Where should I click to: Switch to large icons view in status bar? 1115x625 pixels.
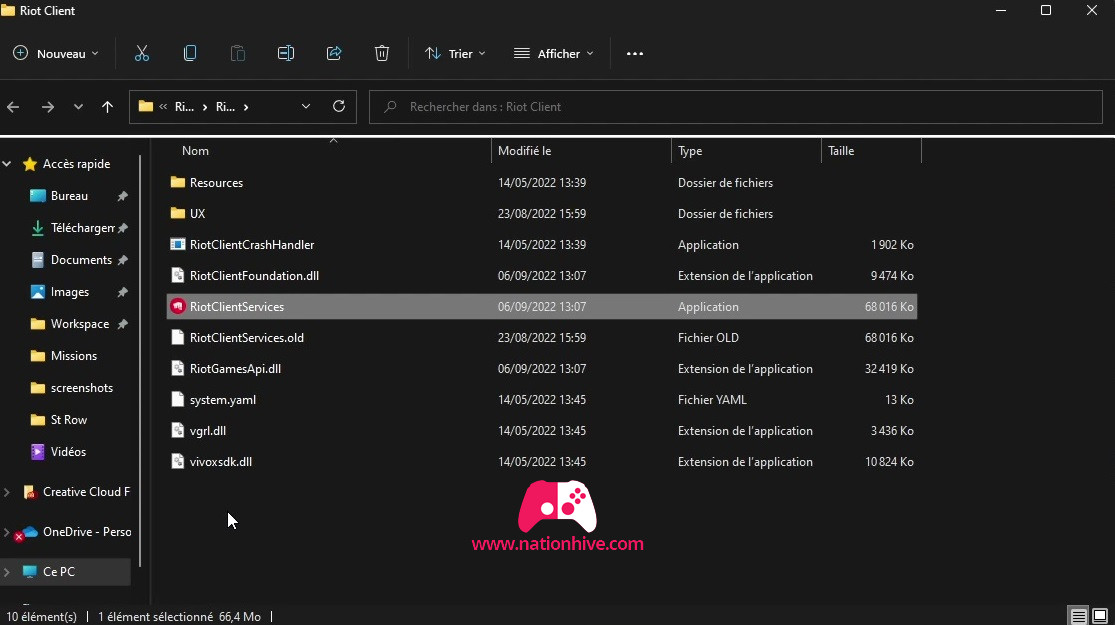tap(1100, 616)
